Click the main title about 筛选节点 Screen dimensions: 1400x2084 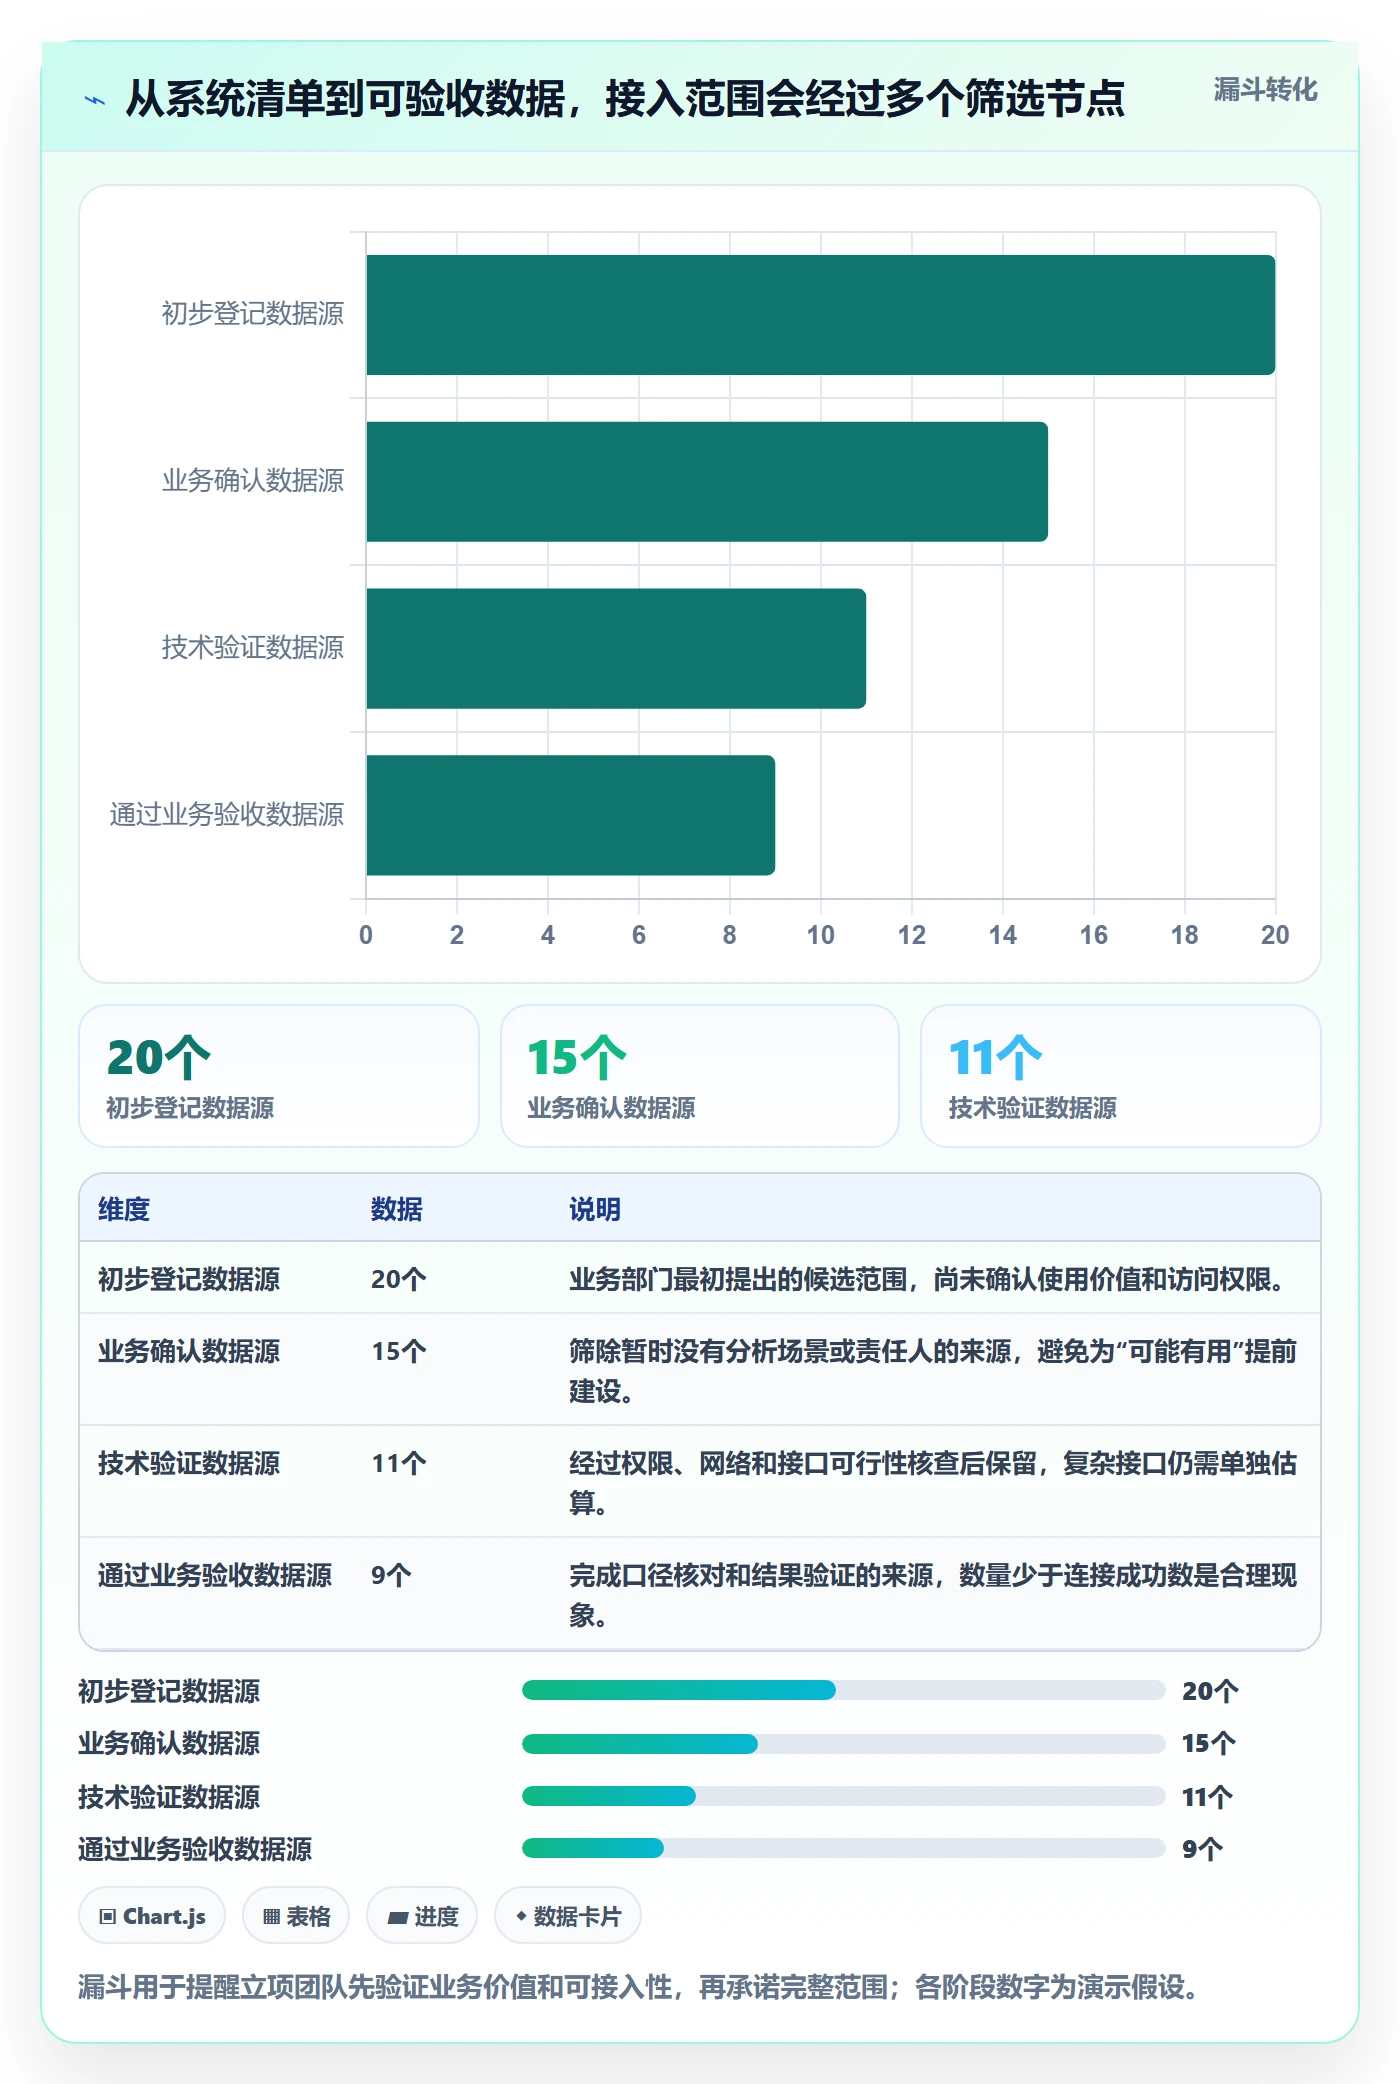coord(625,99)
